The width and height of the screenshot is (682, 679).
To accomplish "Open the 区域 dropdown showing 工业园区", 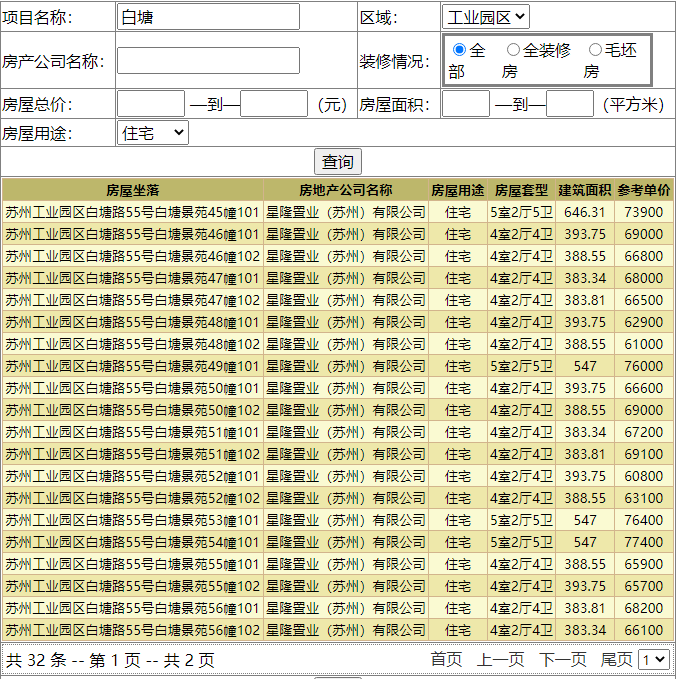I will [485, 17].
